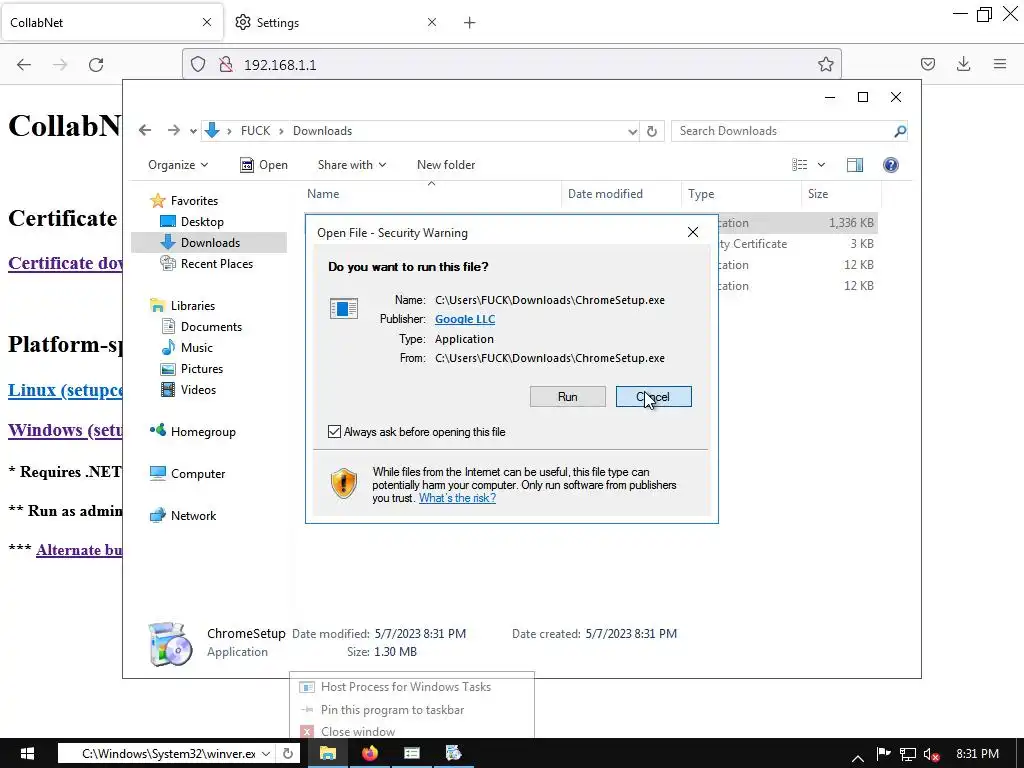Image resolution: width=1024 pixels, height=768 pixels.
Task: Click the shield tracking protection icon
Action: coord(198,64)
